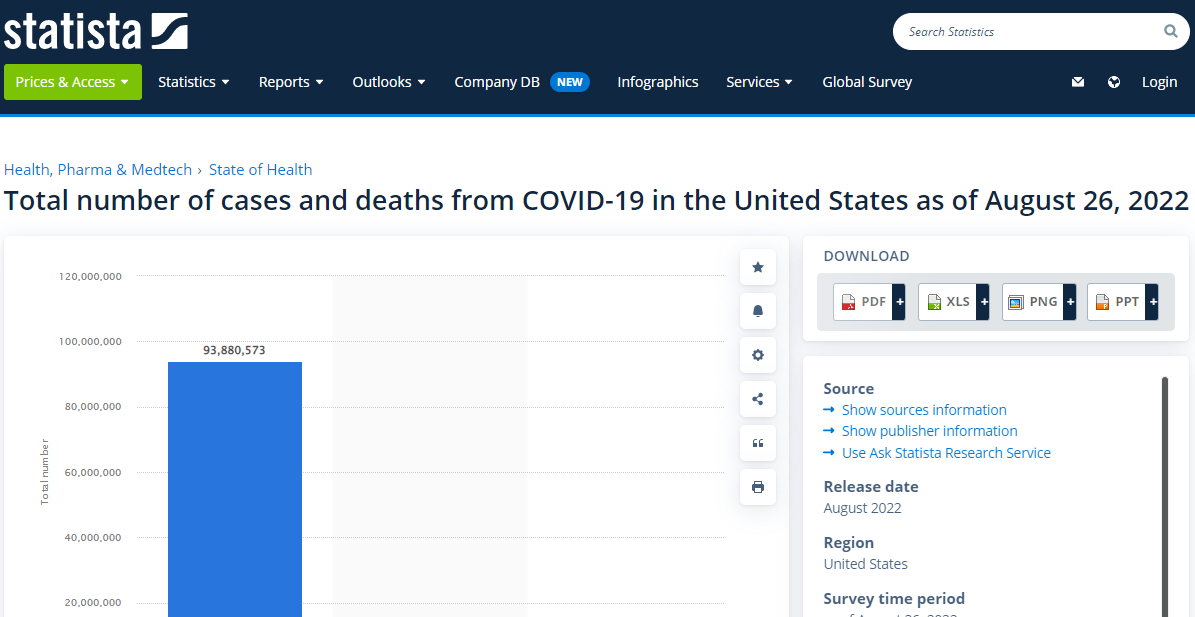Screen dimensions: 1195x617
Task: Click the share icon beside the chart
Action: (x=757, y=399)
